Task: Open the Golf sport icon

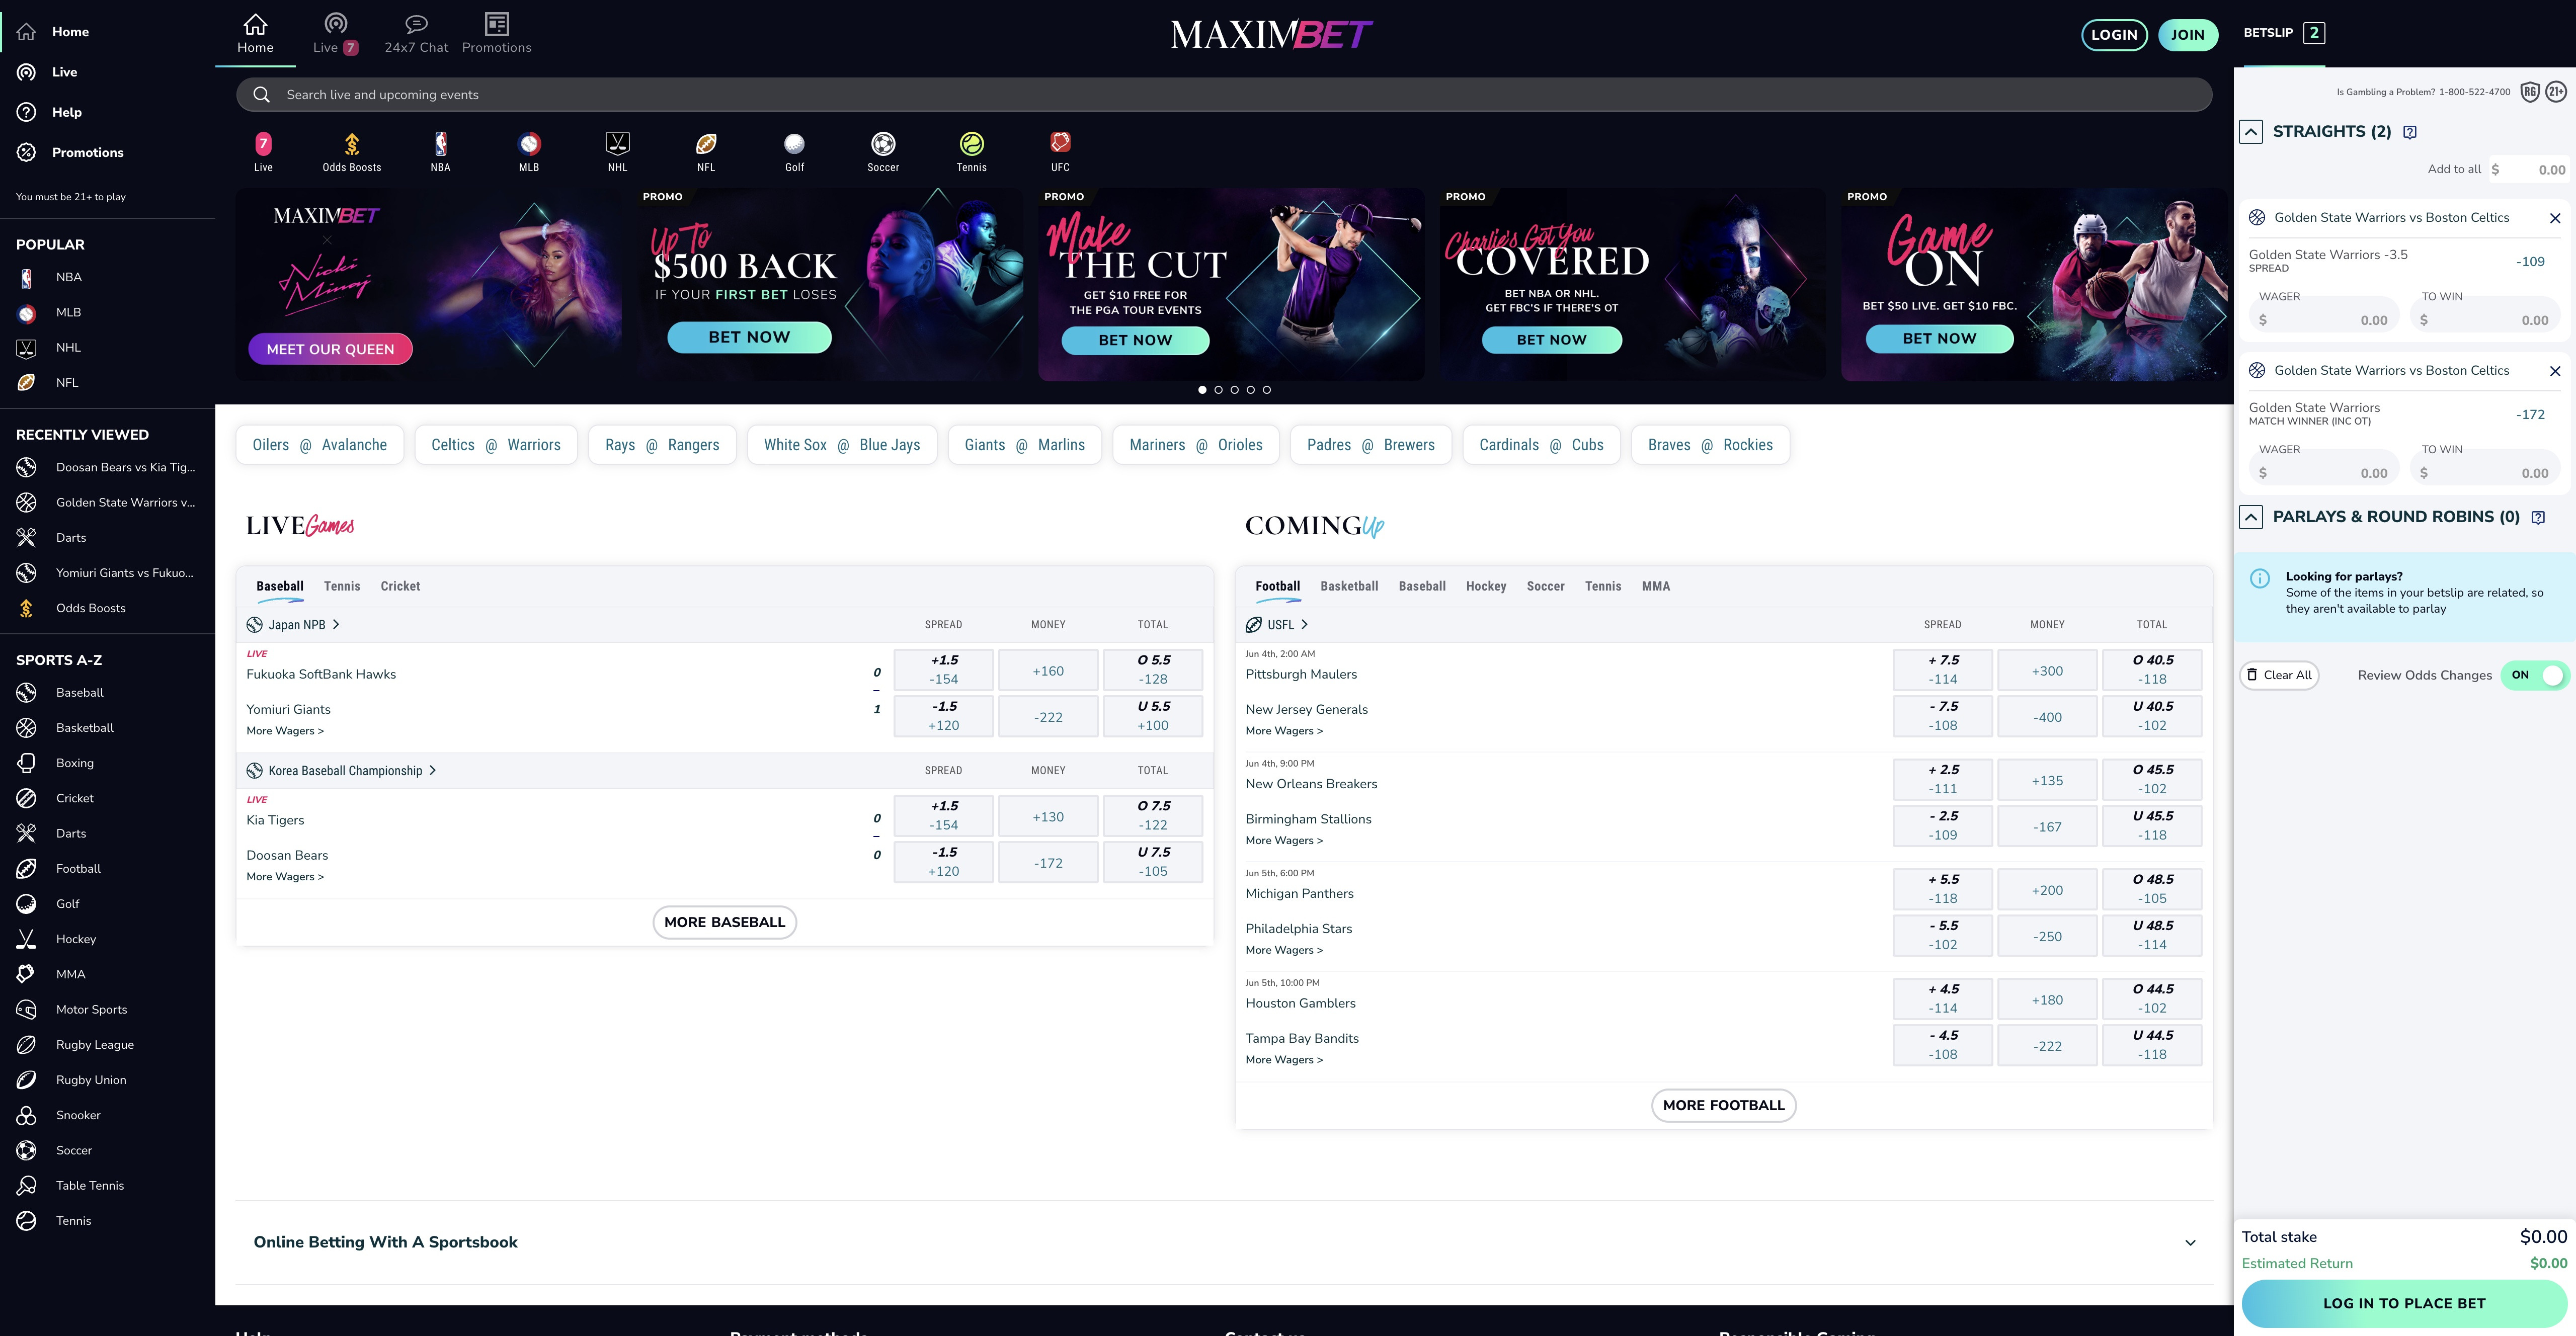Action: (794, 144)
